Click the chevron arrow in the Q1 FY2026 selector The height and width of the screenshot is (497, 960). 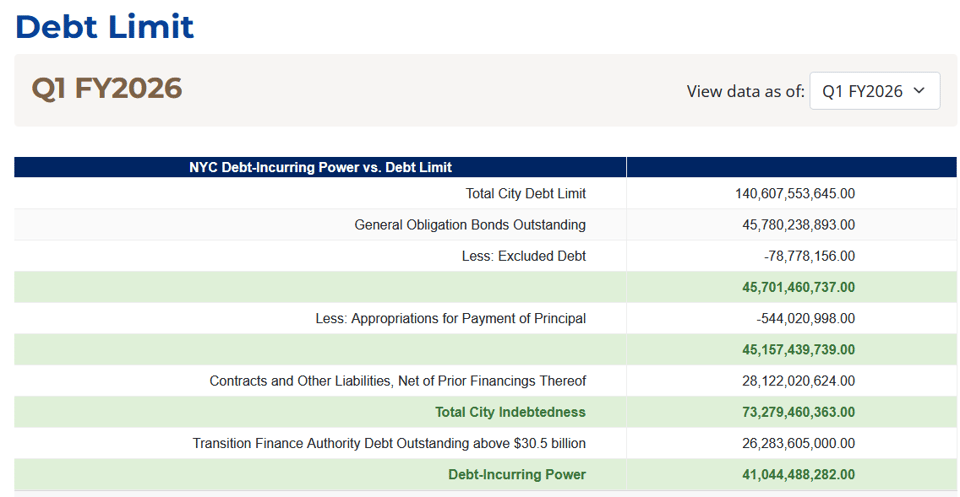pos(919,91)
